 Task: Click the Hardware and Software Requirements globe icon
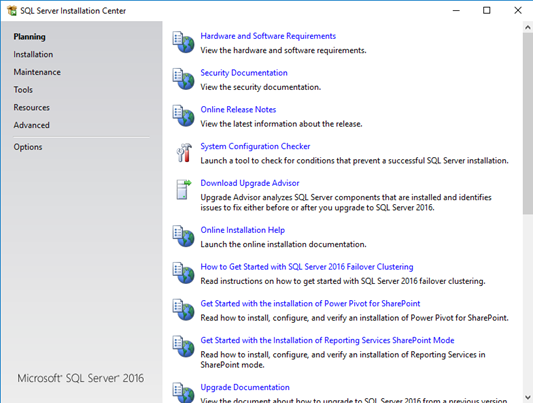tap(183, 42)
